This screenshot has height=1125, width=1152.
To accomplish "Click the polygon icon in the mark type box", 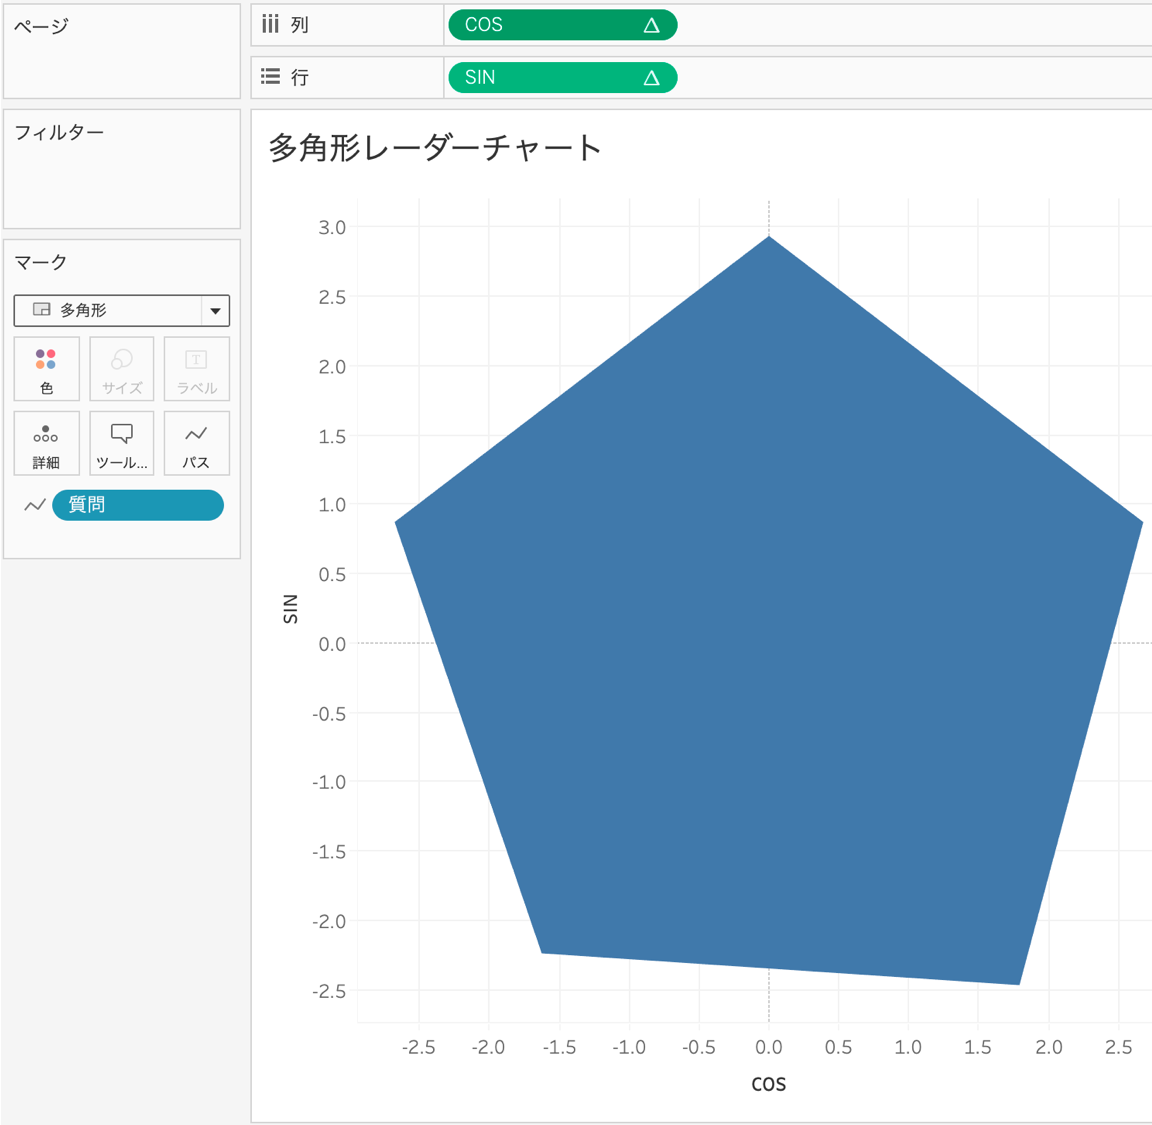I will point(42,309).
